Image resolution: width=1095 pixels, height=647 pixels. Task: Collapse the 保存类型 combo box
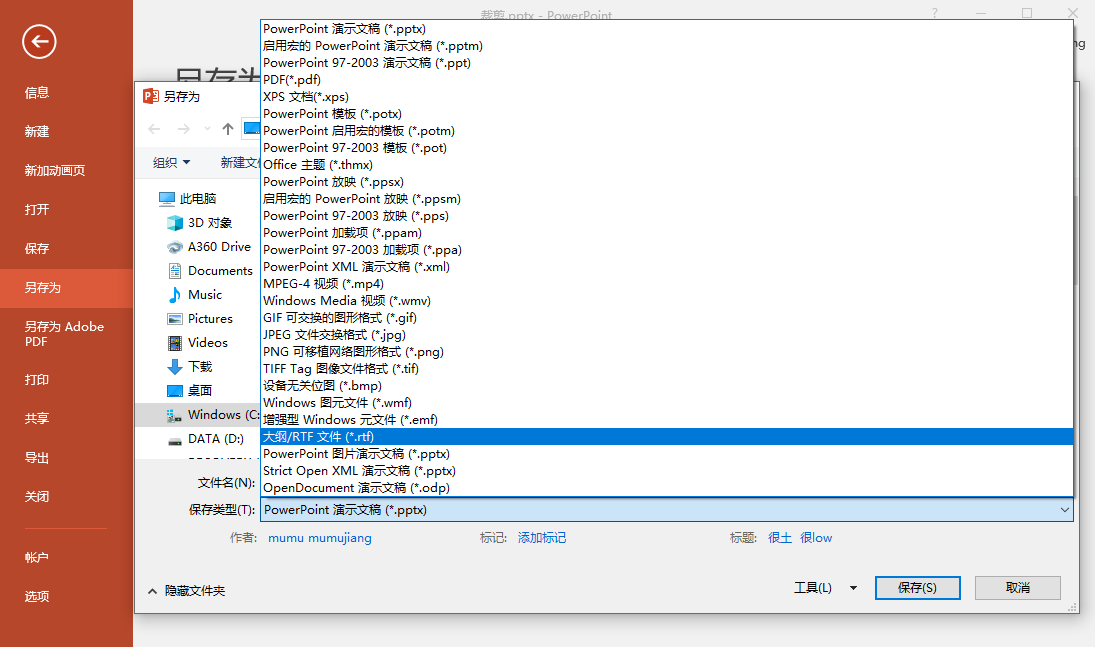coord(1064,510)
